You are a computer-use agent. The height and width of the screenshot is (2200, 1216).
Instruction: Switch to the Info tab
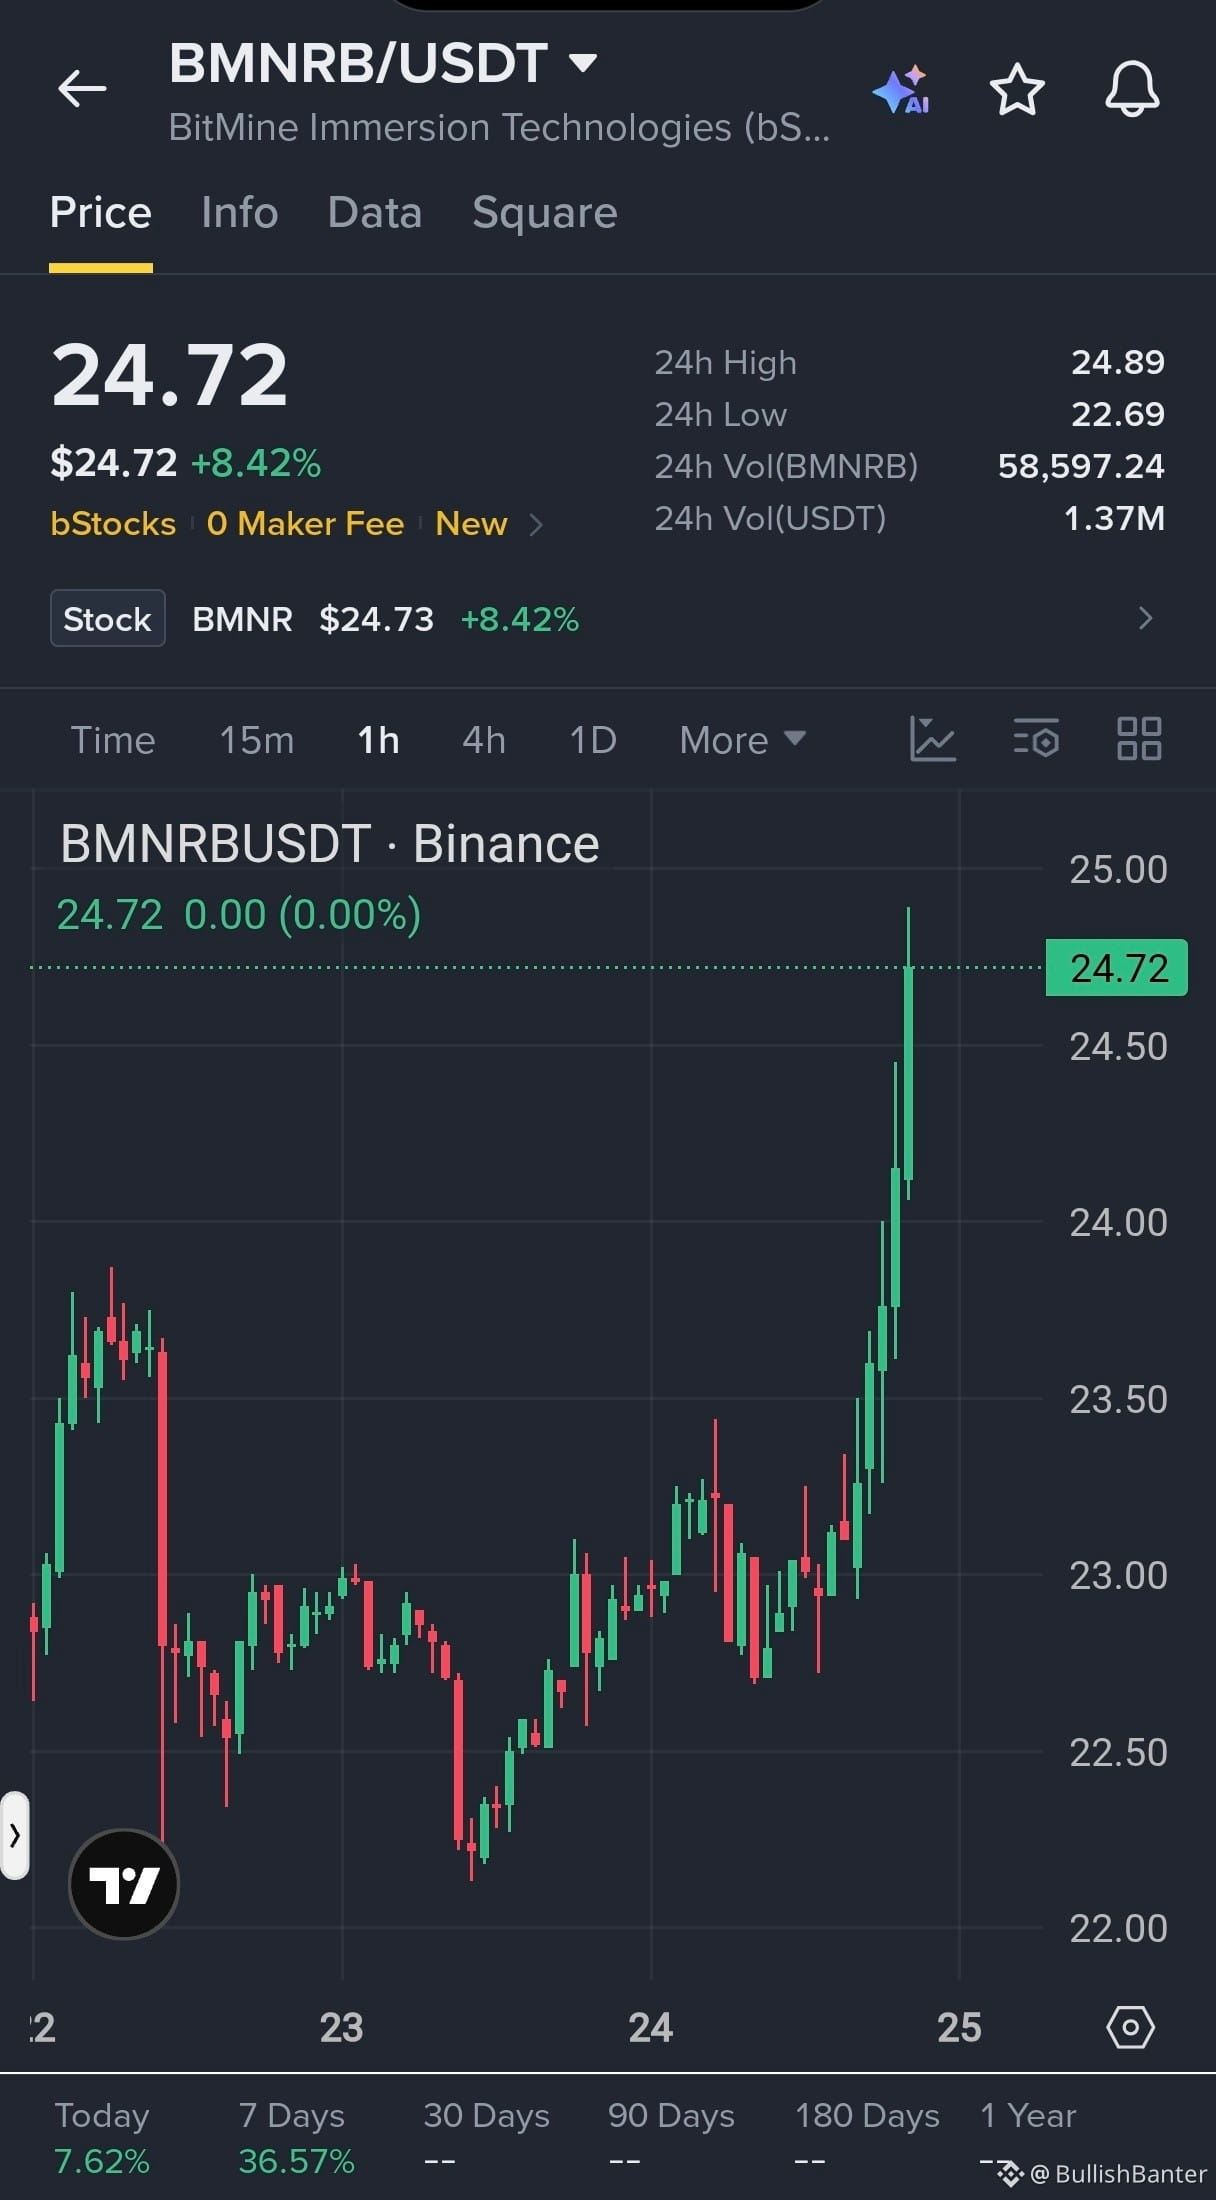(x=240, y=212)
